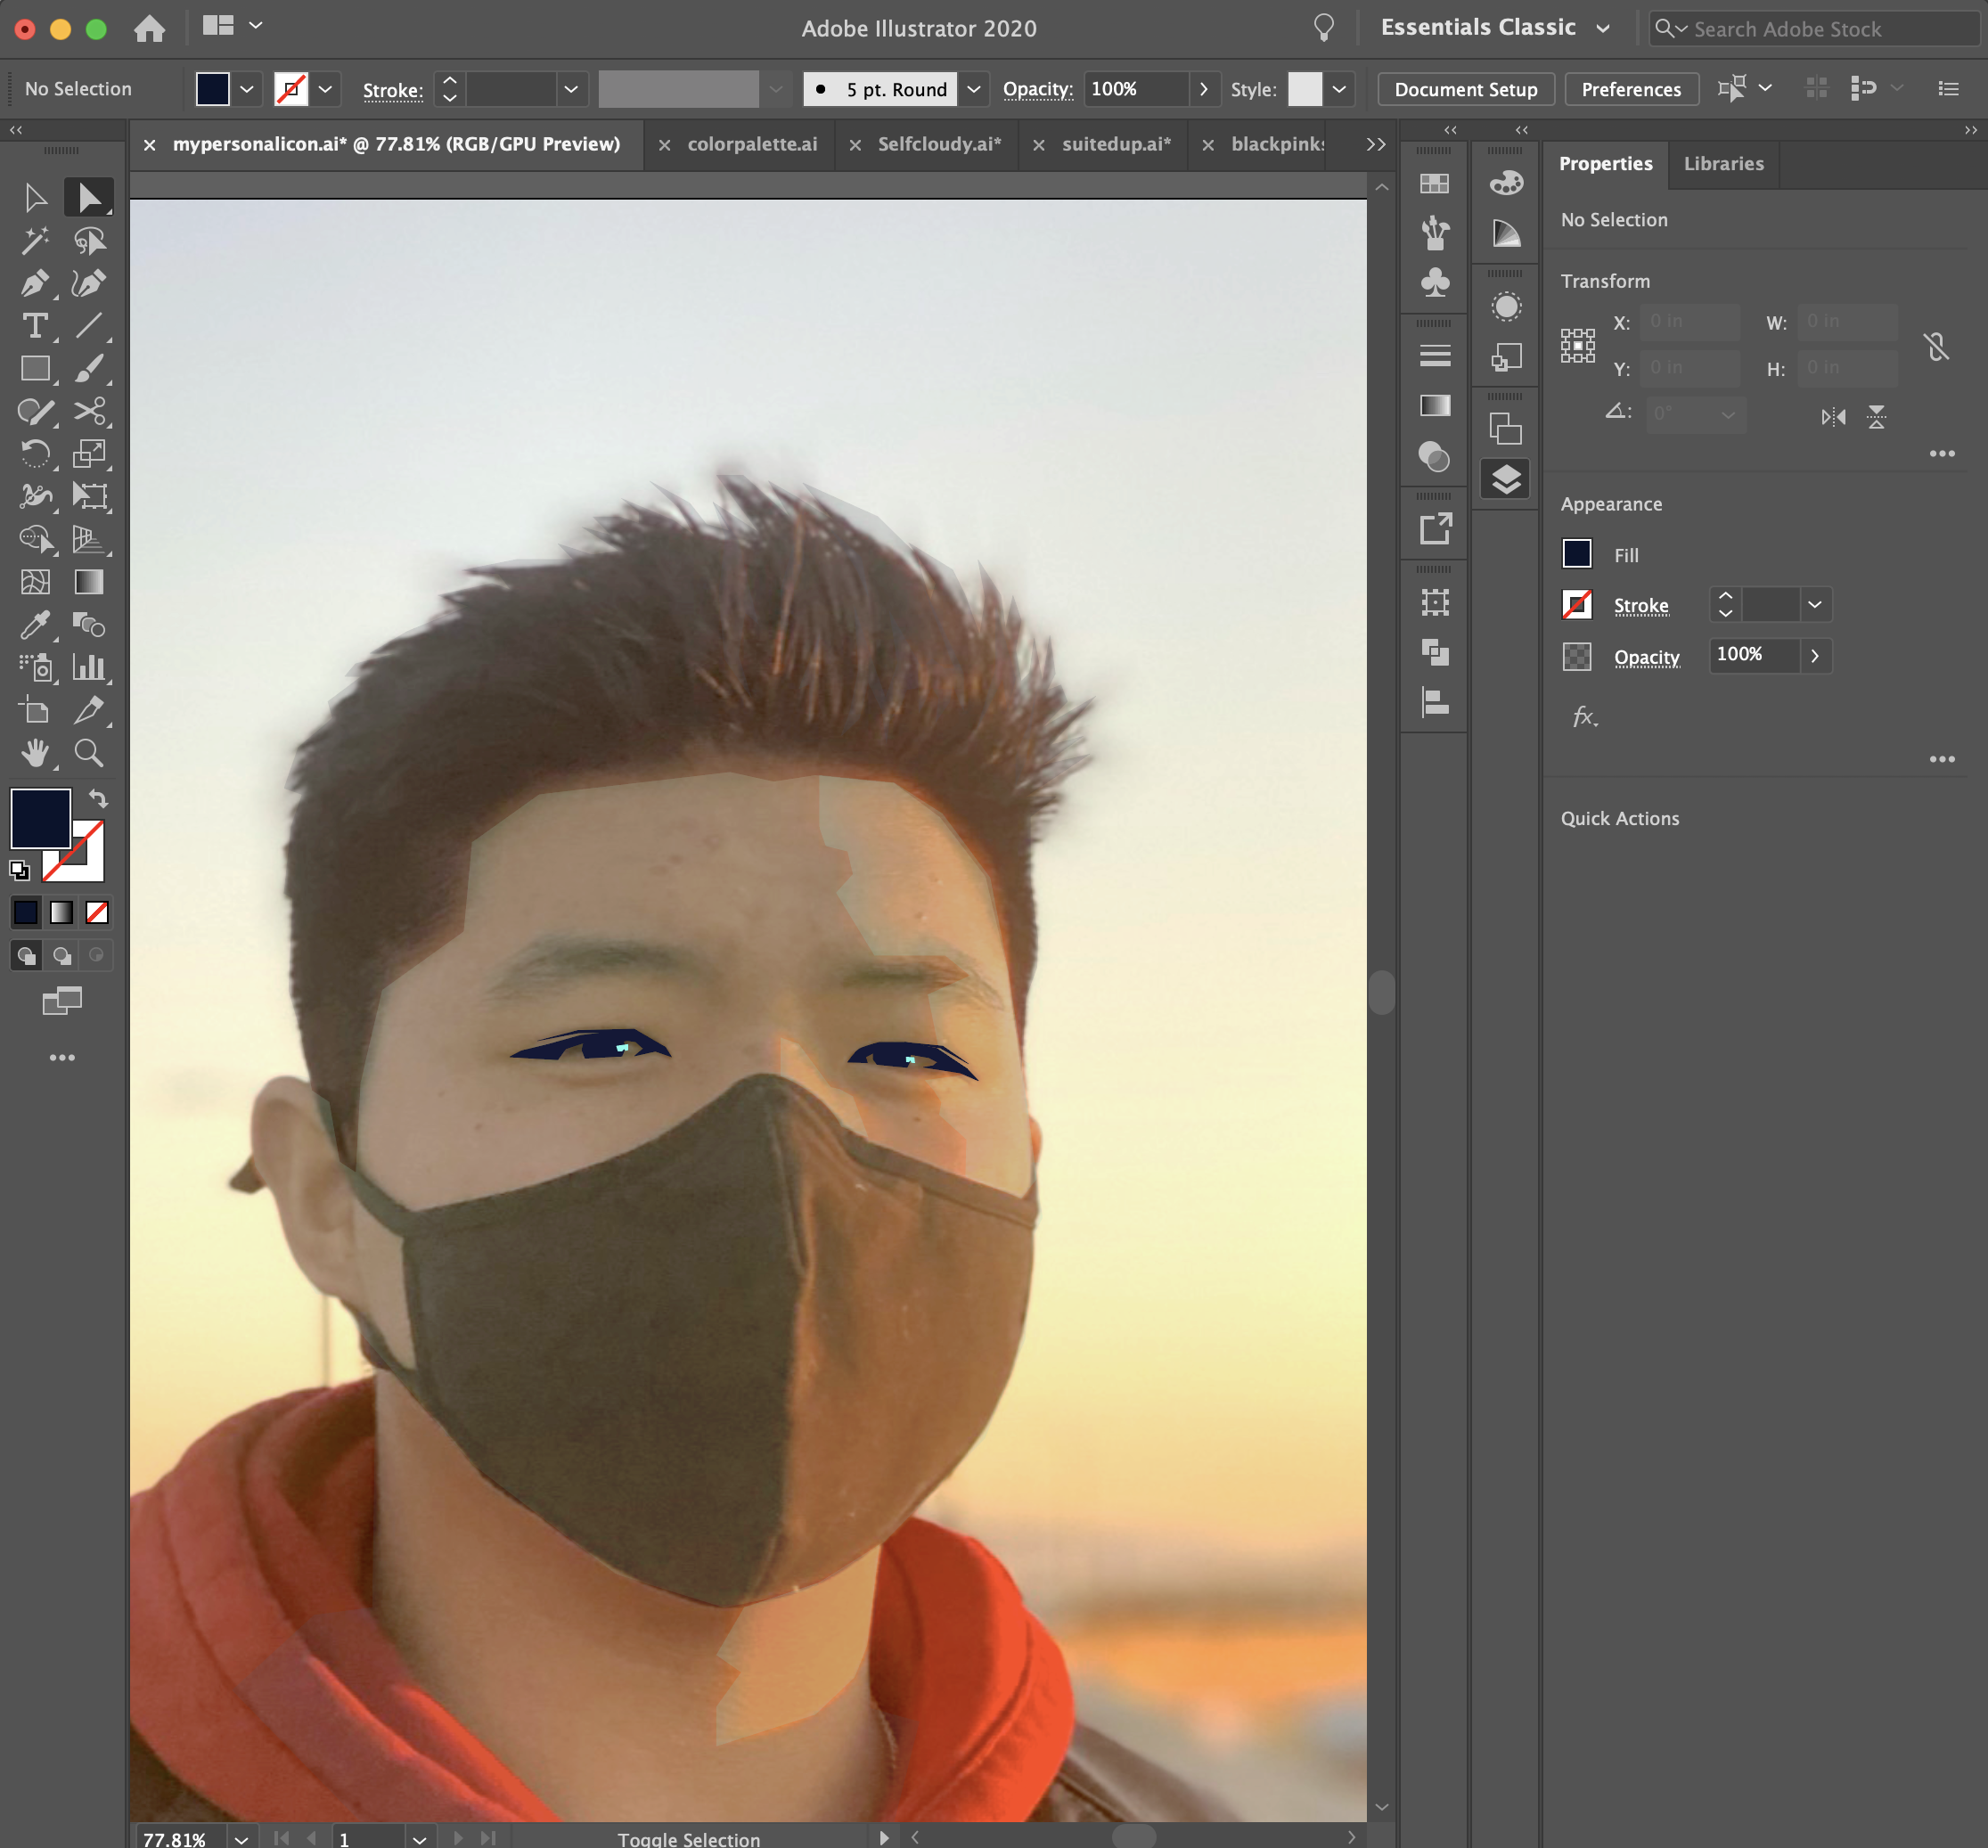Select the Pen tool

point(35,283)
